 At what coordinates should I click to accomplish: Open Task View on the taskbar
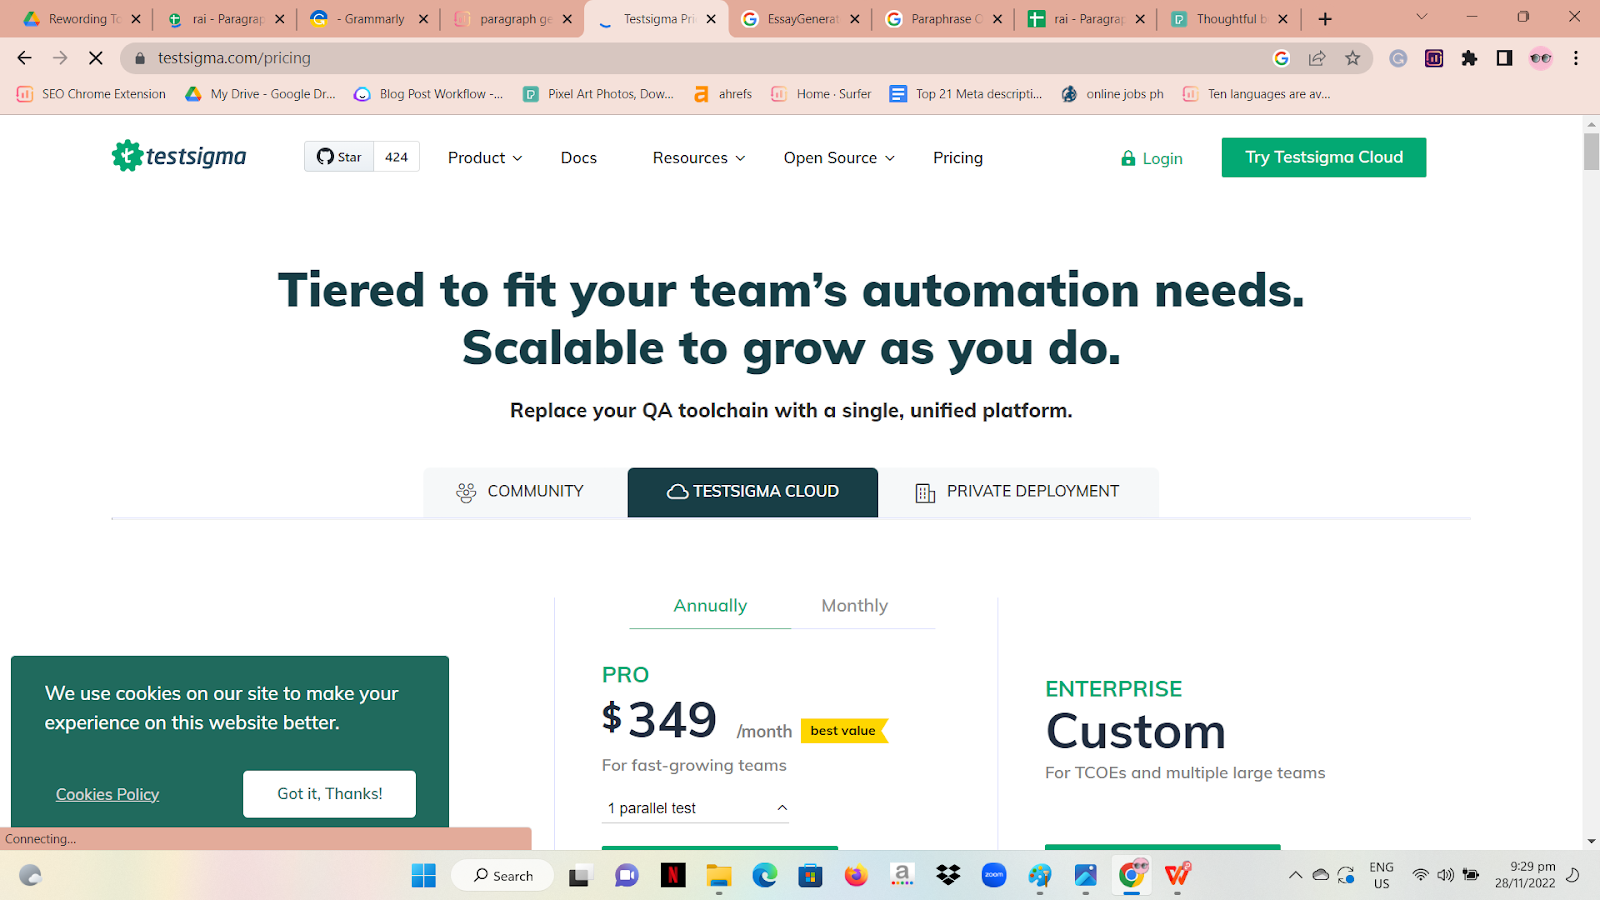point(580,876)
